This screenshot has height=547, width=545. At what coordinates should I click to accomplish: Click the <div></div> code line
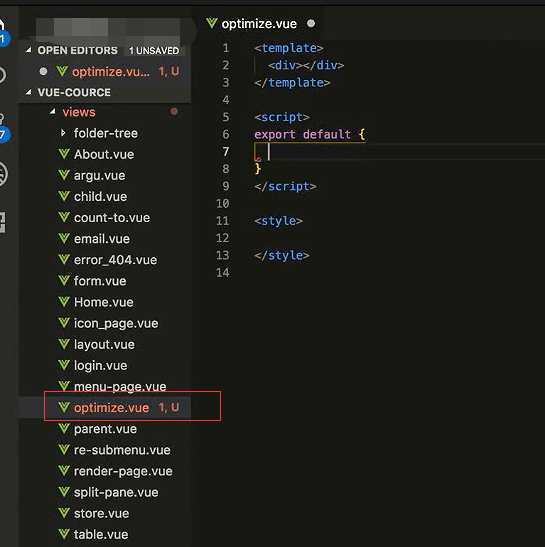tap(306, 65)
